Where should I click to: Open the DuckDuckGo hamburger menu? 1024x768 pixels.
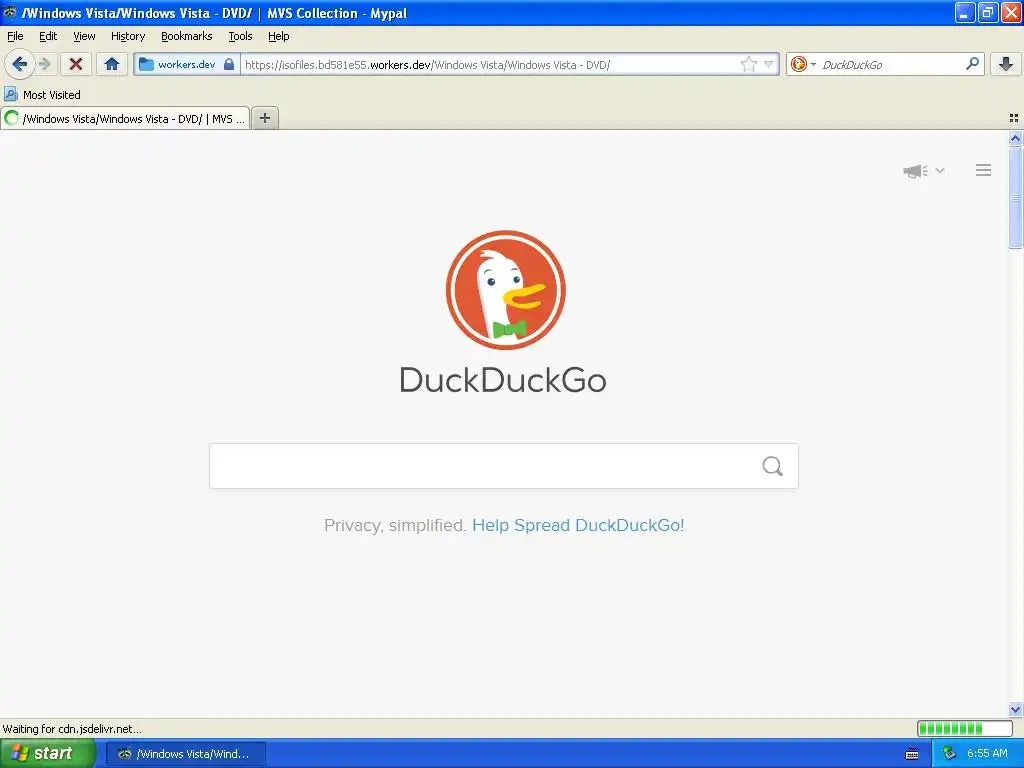coord(984,170)
